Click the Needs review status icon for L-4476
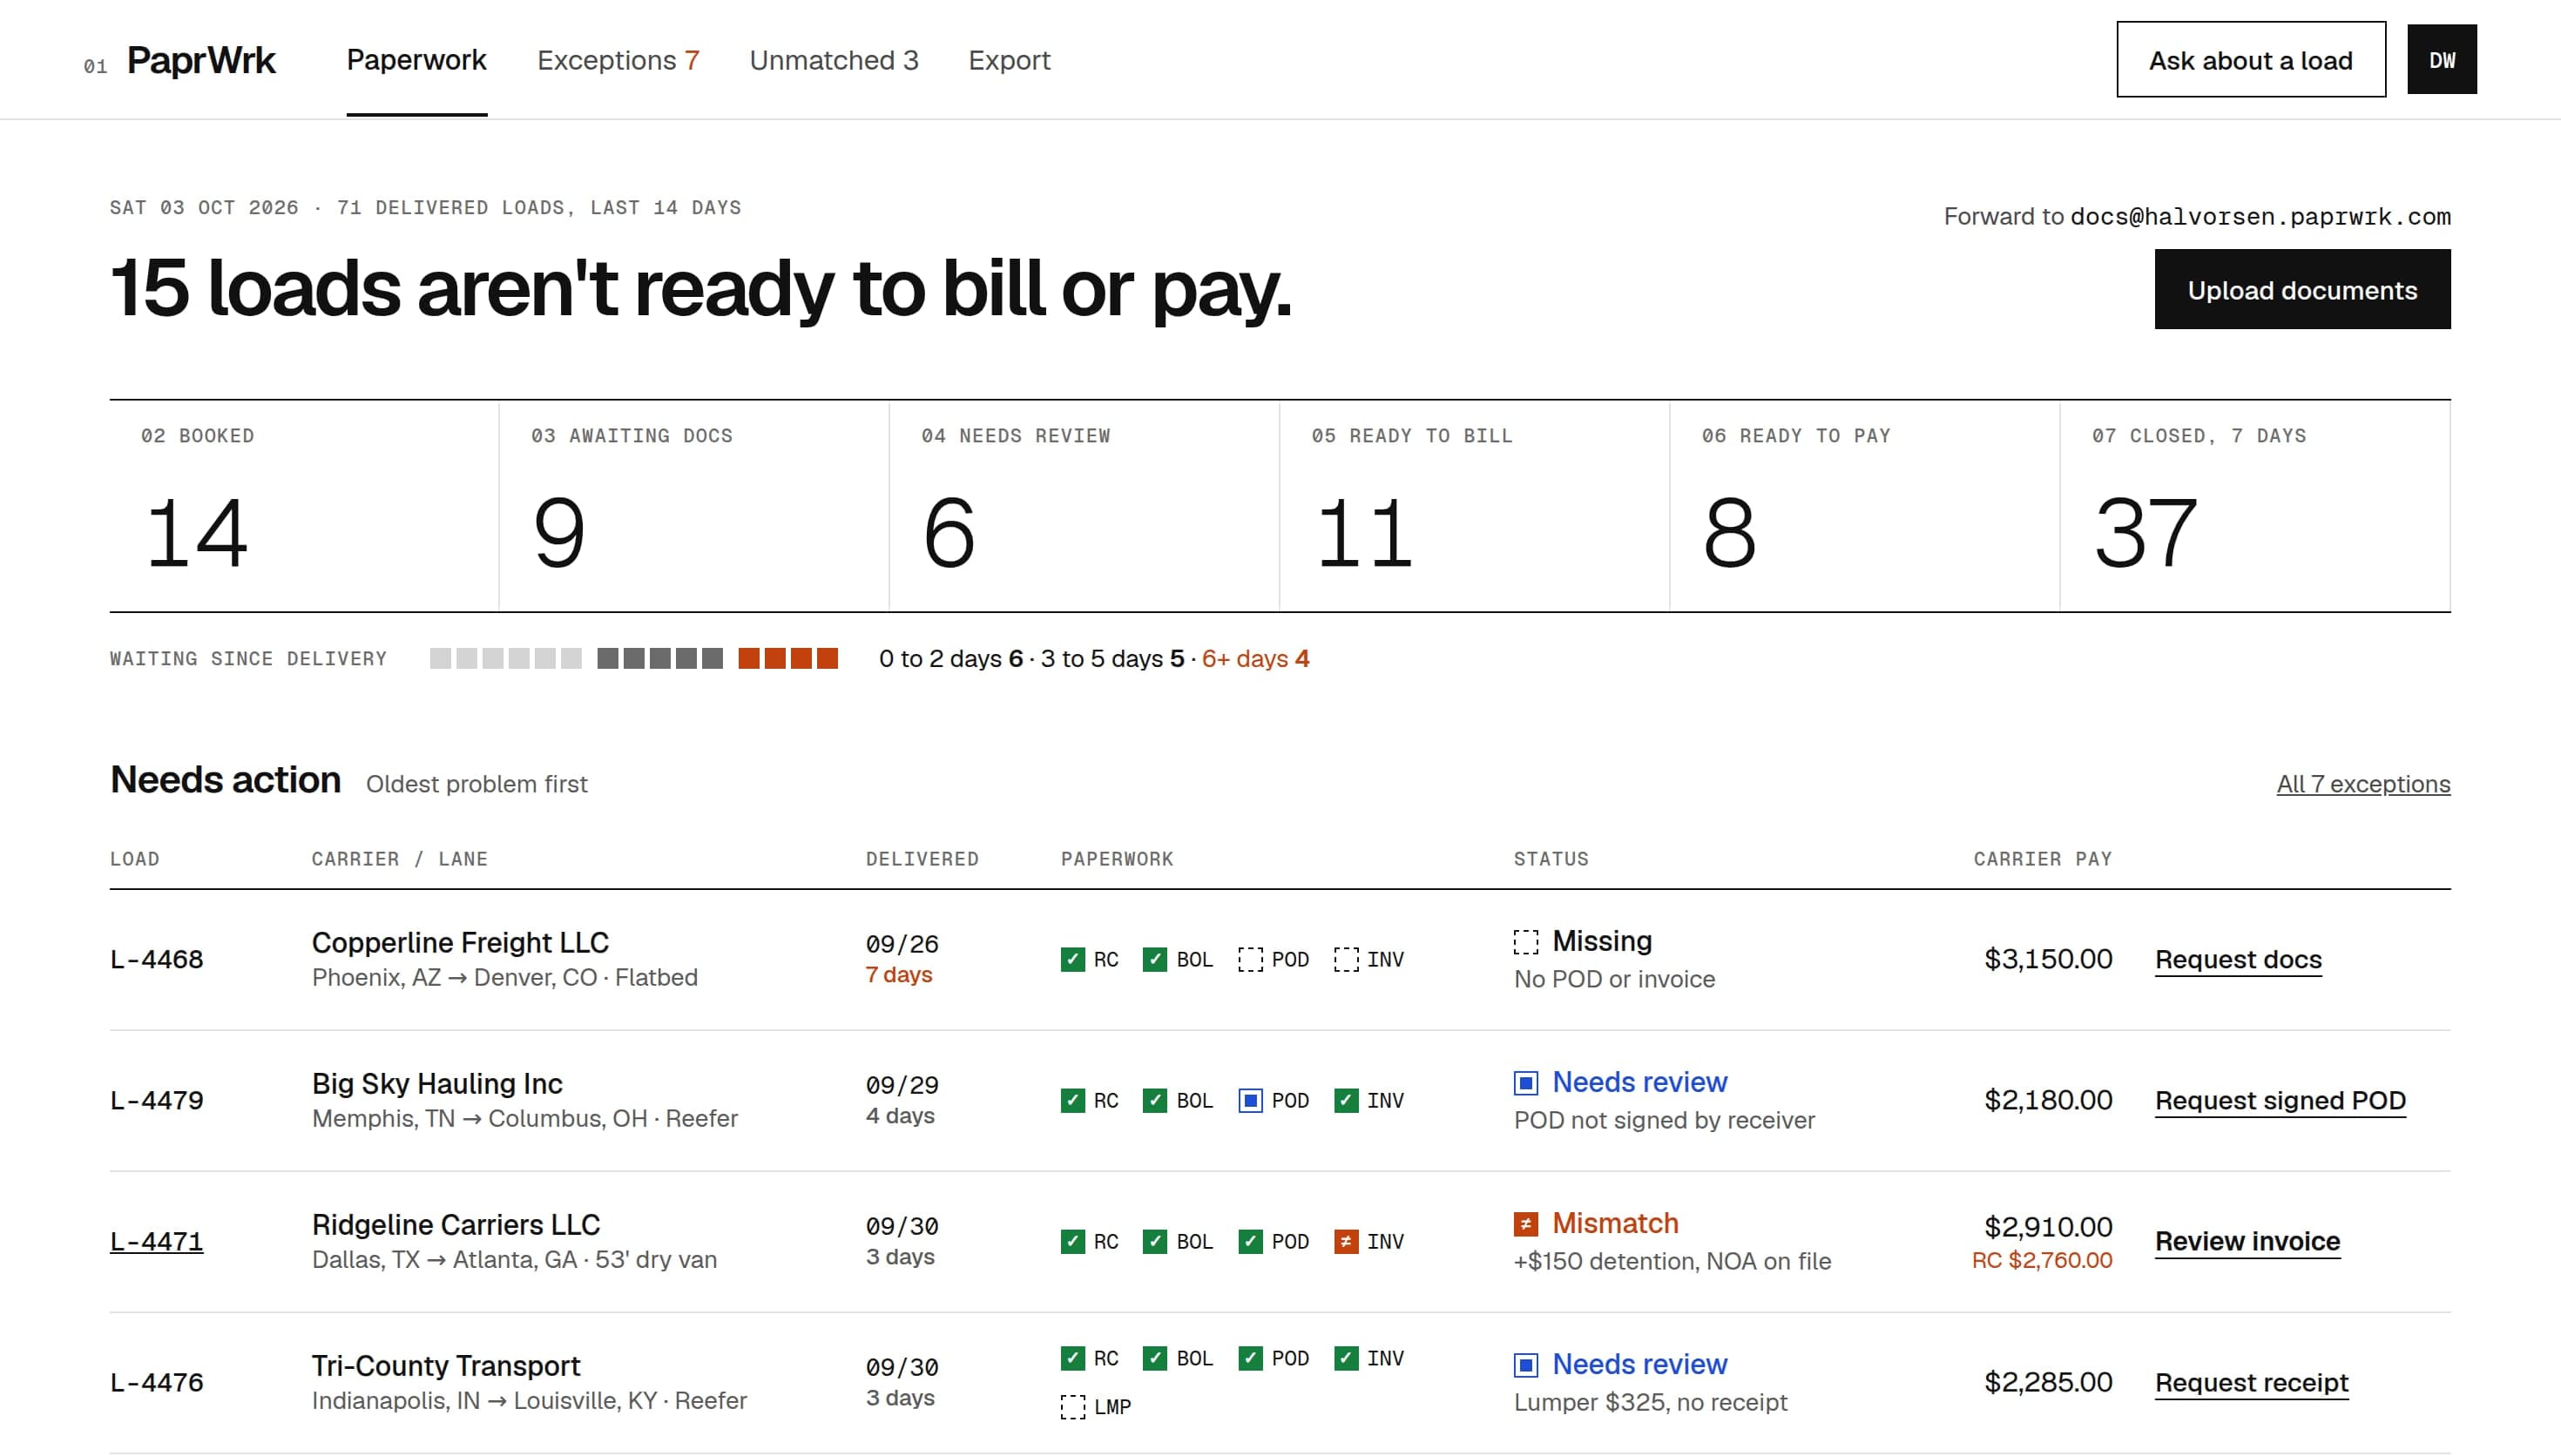Image resolution: width=2561 pixels, height=1456 pixels. 1525,1365
